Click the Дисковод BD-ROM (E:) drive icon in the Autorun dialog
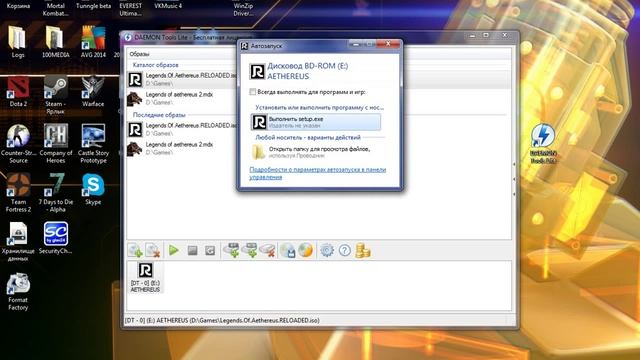The image size is (640, 360). tap(258, 71)
